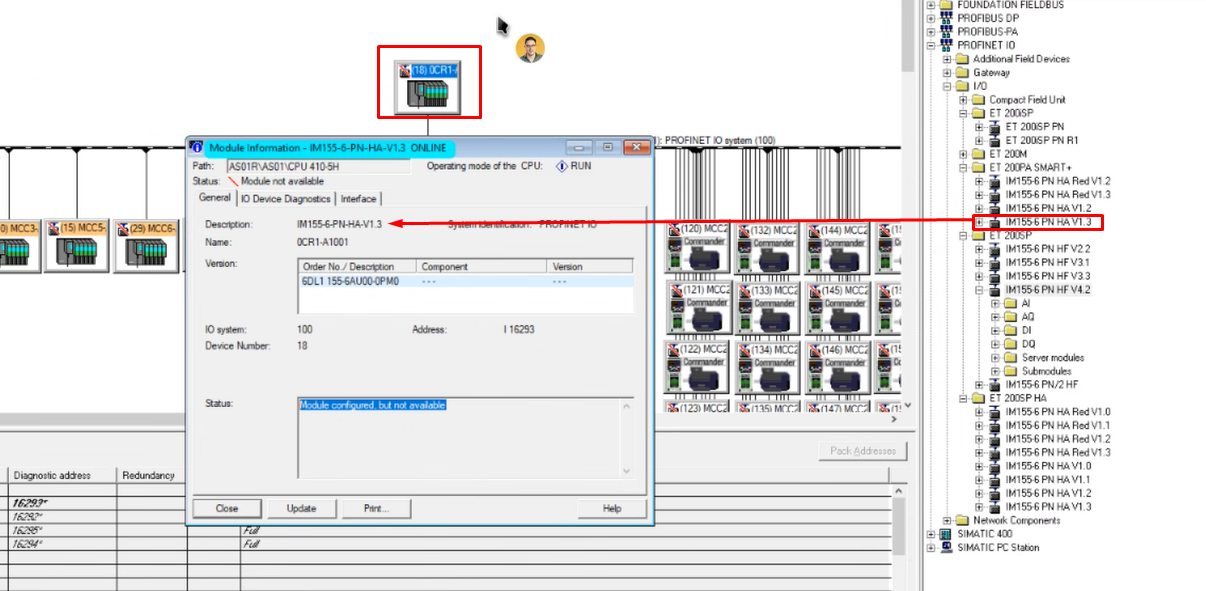
Task: Click the IM155-6 PN/2 HF module icon
Action: point(995,385)
